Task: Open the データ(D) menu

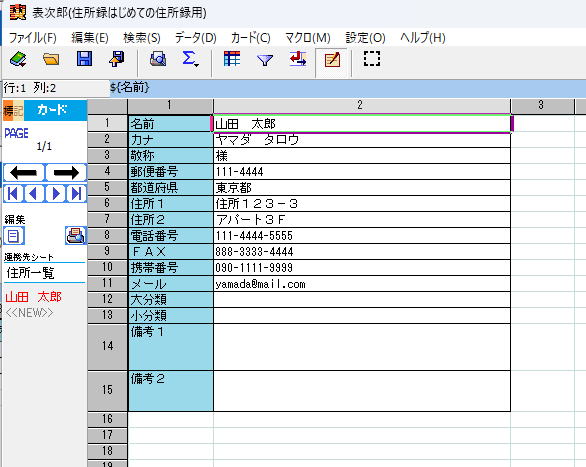Action: (195, 38)
